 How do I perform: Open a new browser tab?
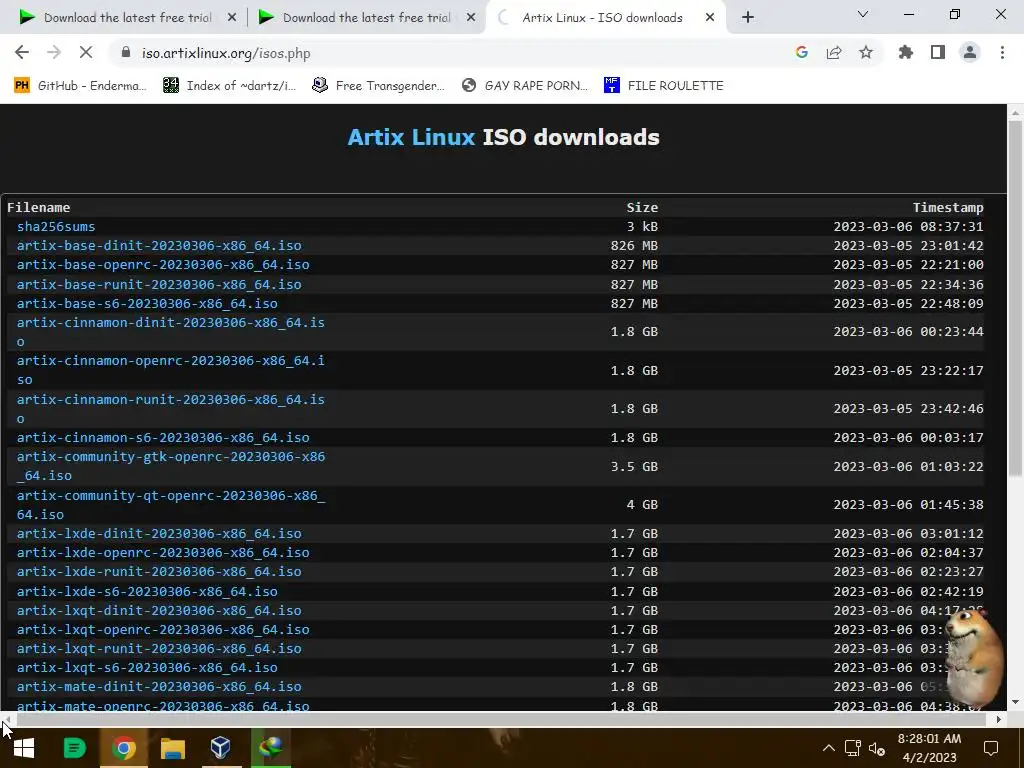[748, 18]
